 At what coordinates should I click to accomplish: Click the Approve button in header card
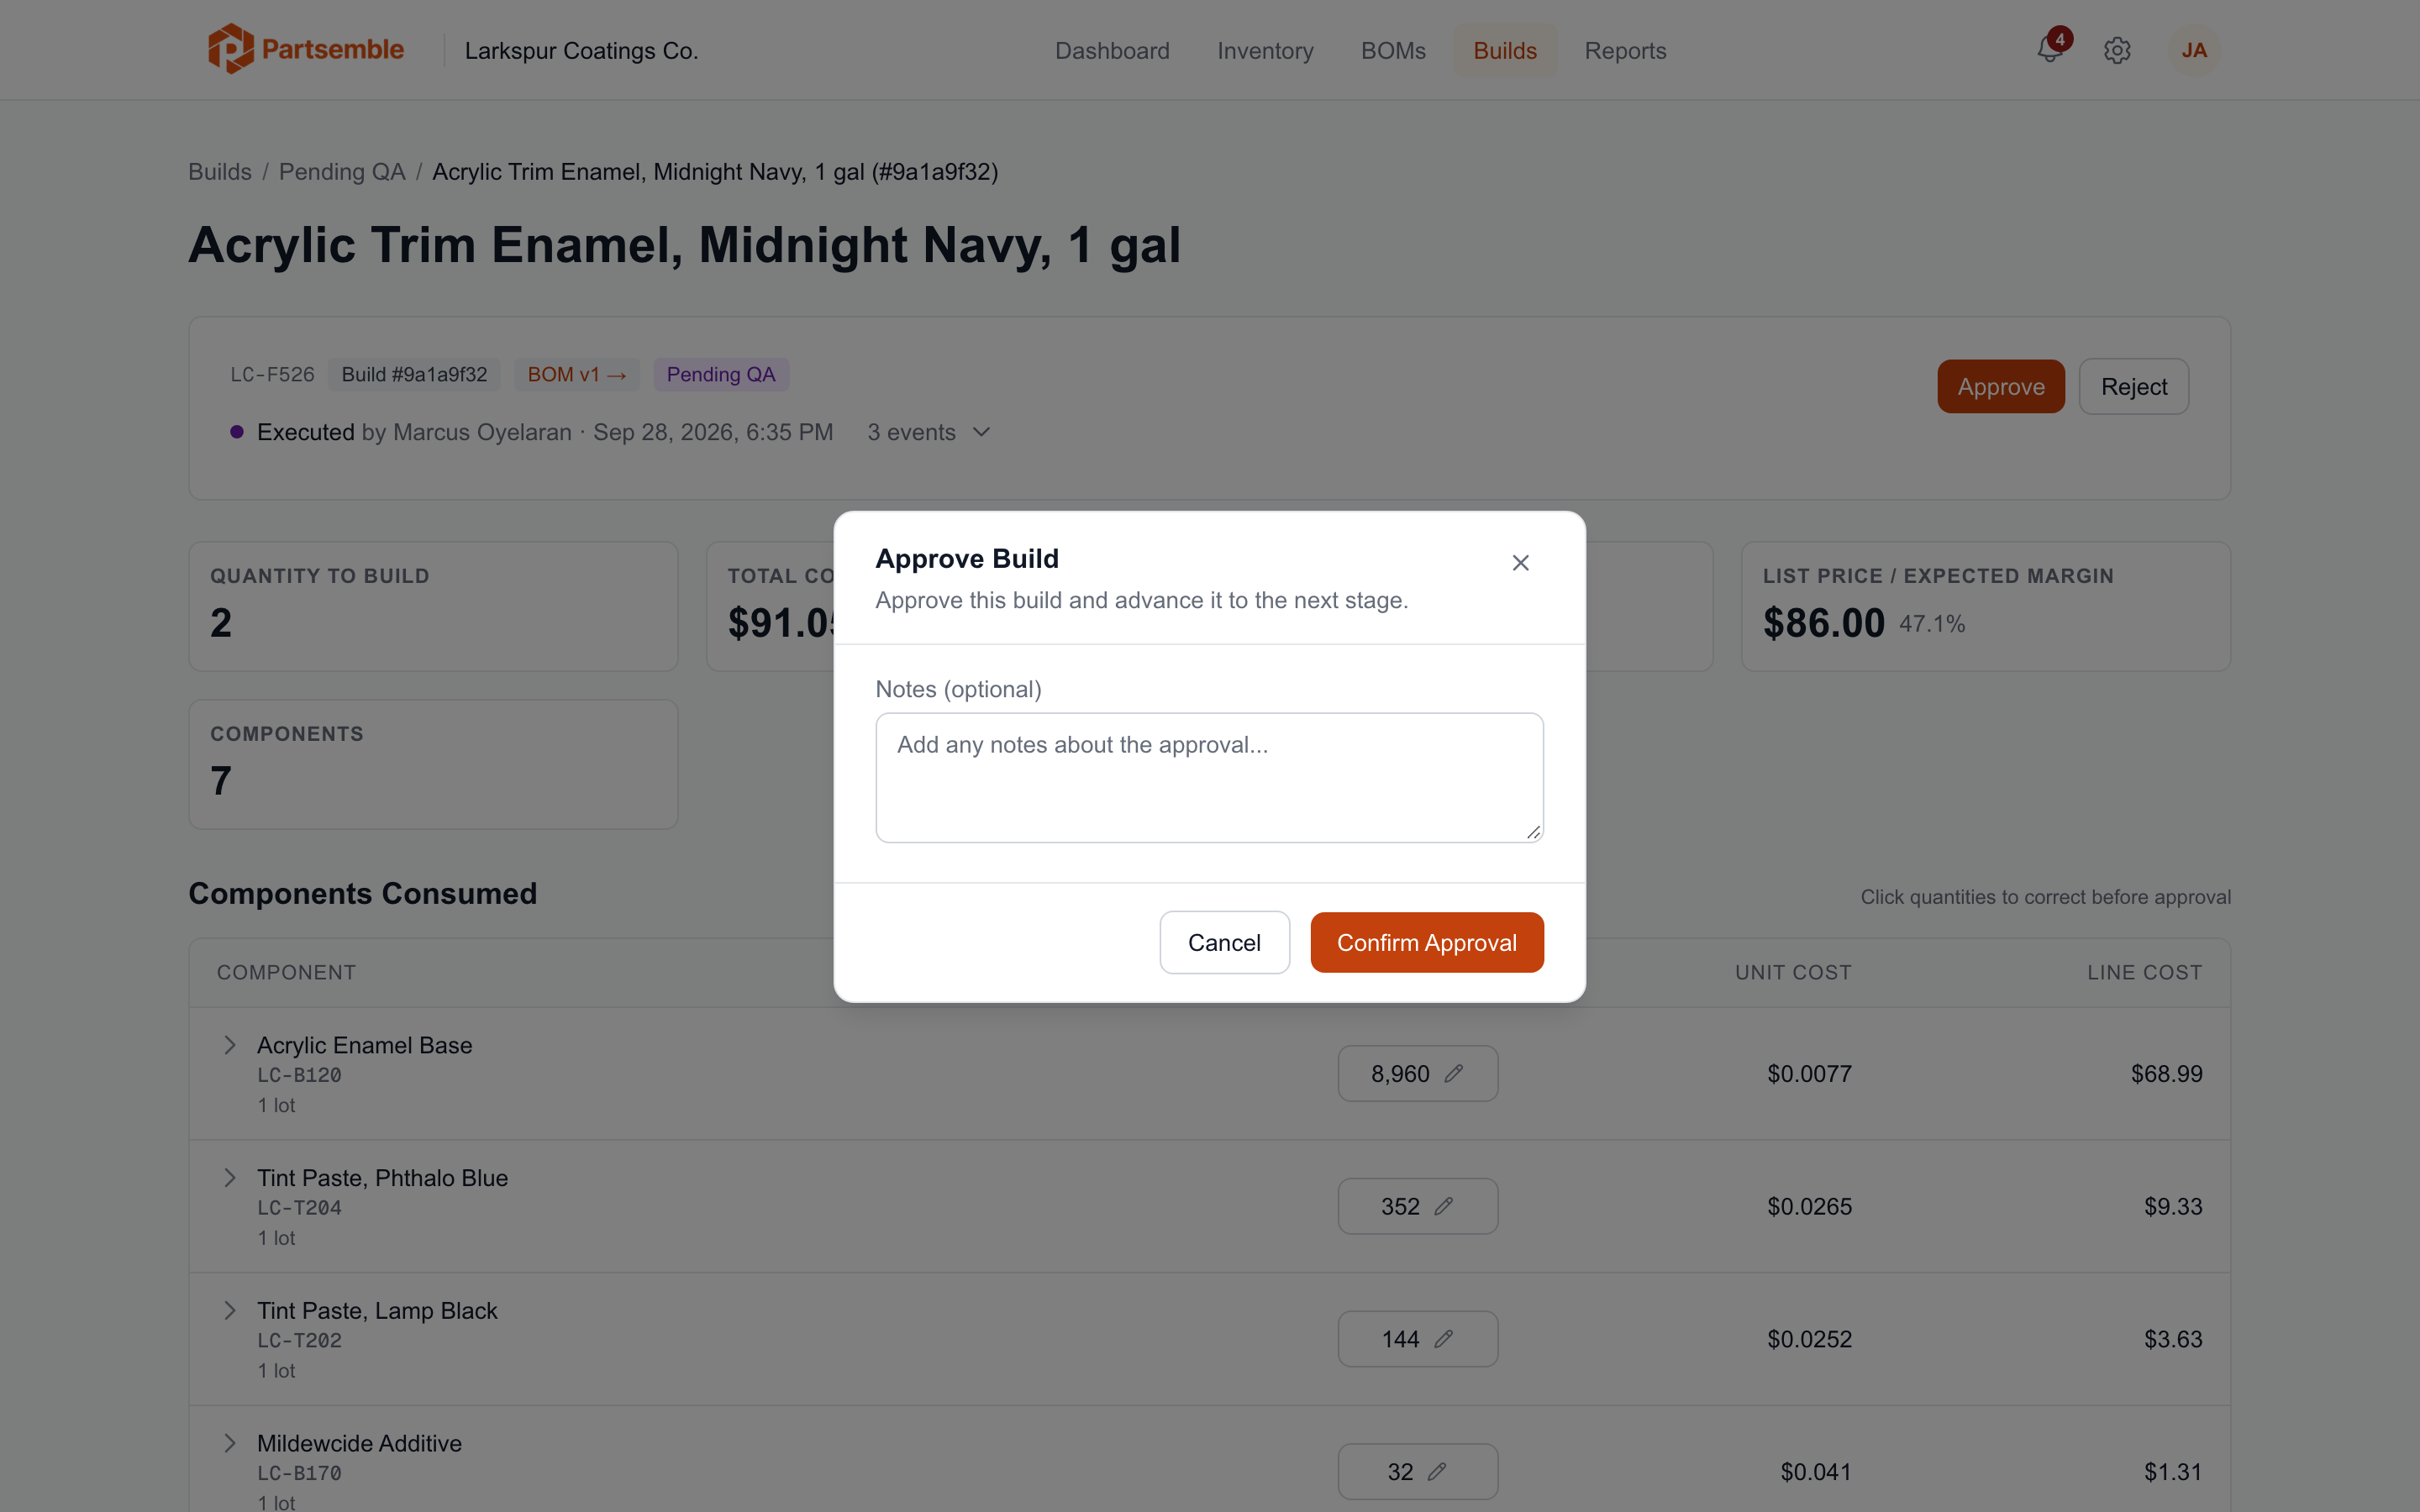2001,387
